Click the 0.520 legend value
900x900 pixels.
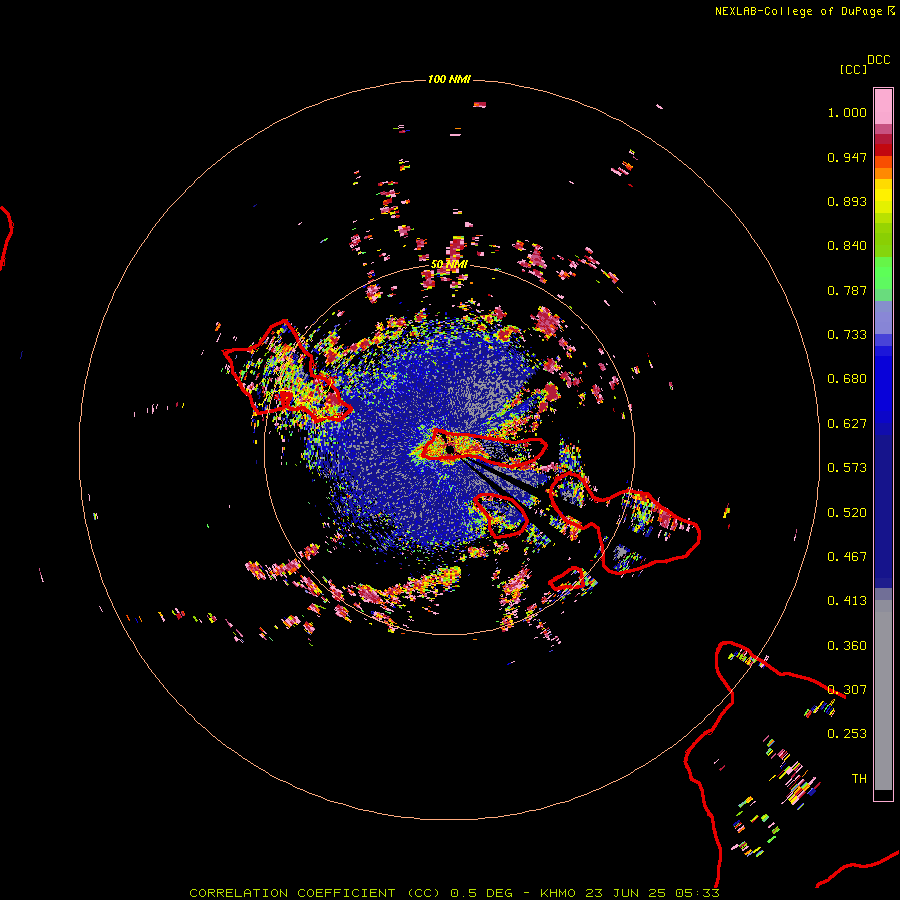[847, 513]
